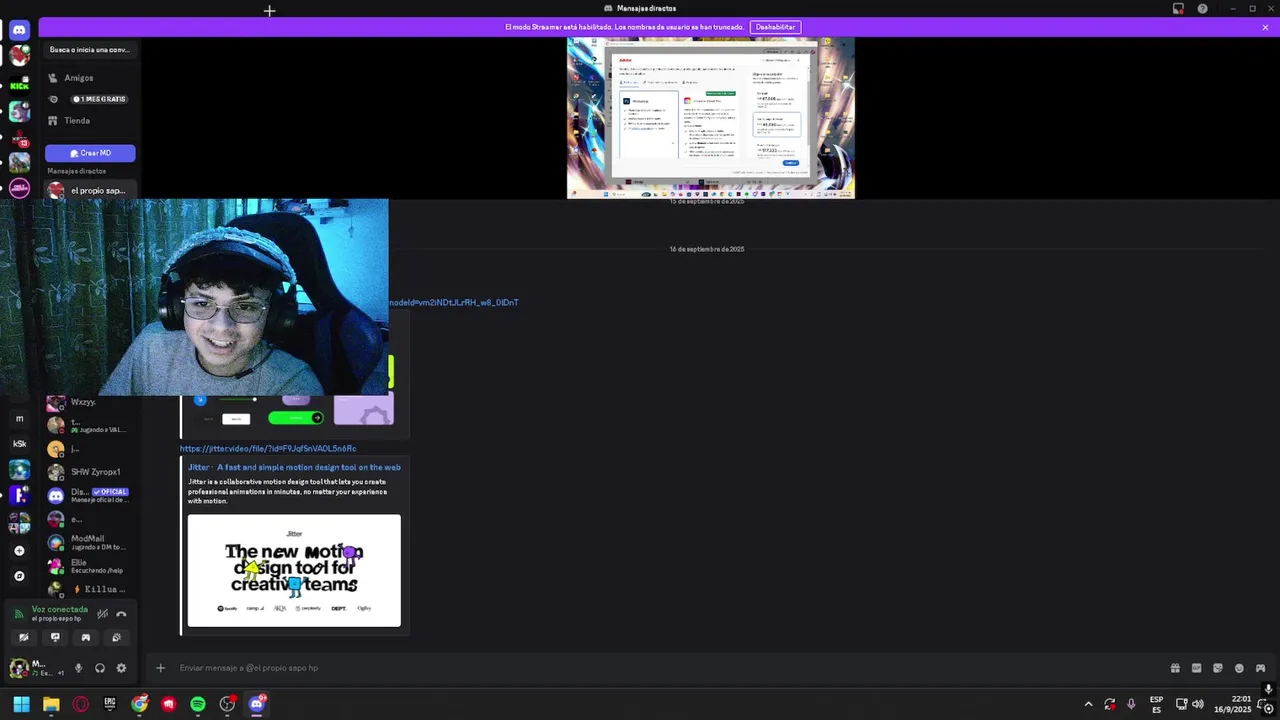Open File Explorer from taskbar
This screenshot has height=720, width=1280.
point(51,704)
